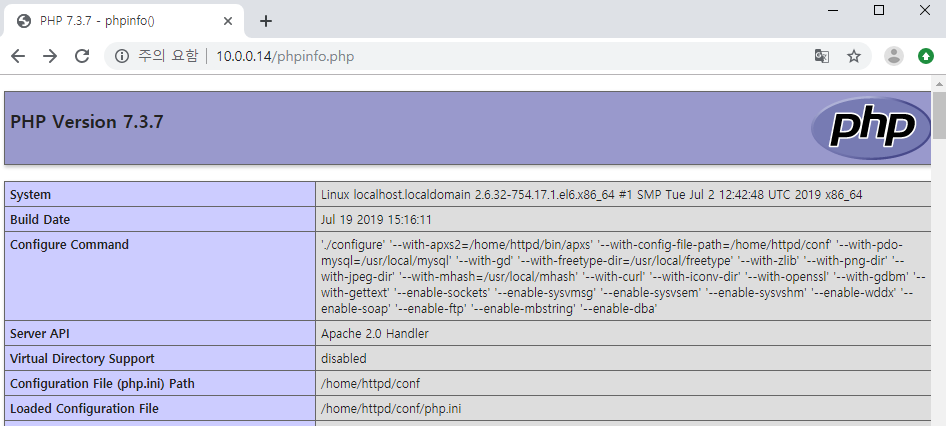This screenshot has width=946, height=426.
Task: Click the './configure' command value text
Action: pos(625,276)
